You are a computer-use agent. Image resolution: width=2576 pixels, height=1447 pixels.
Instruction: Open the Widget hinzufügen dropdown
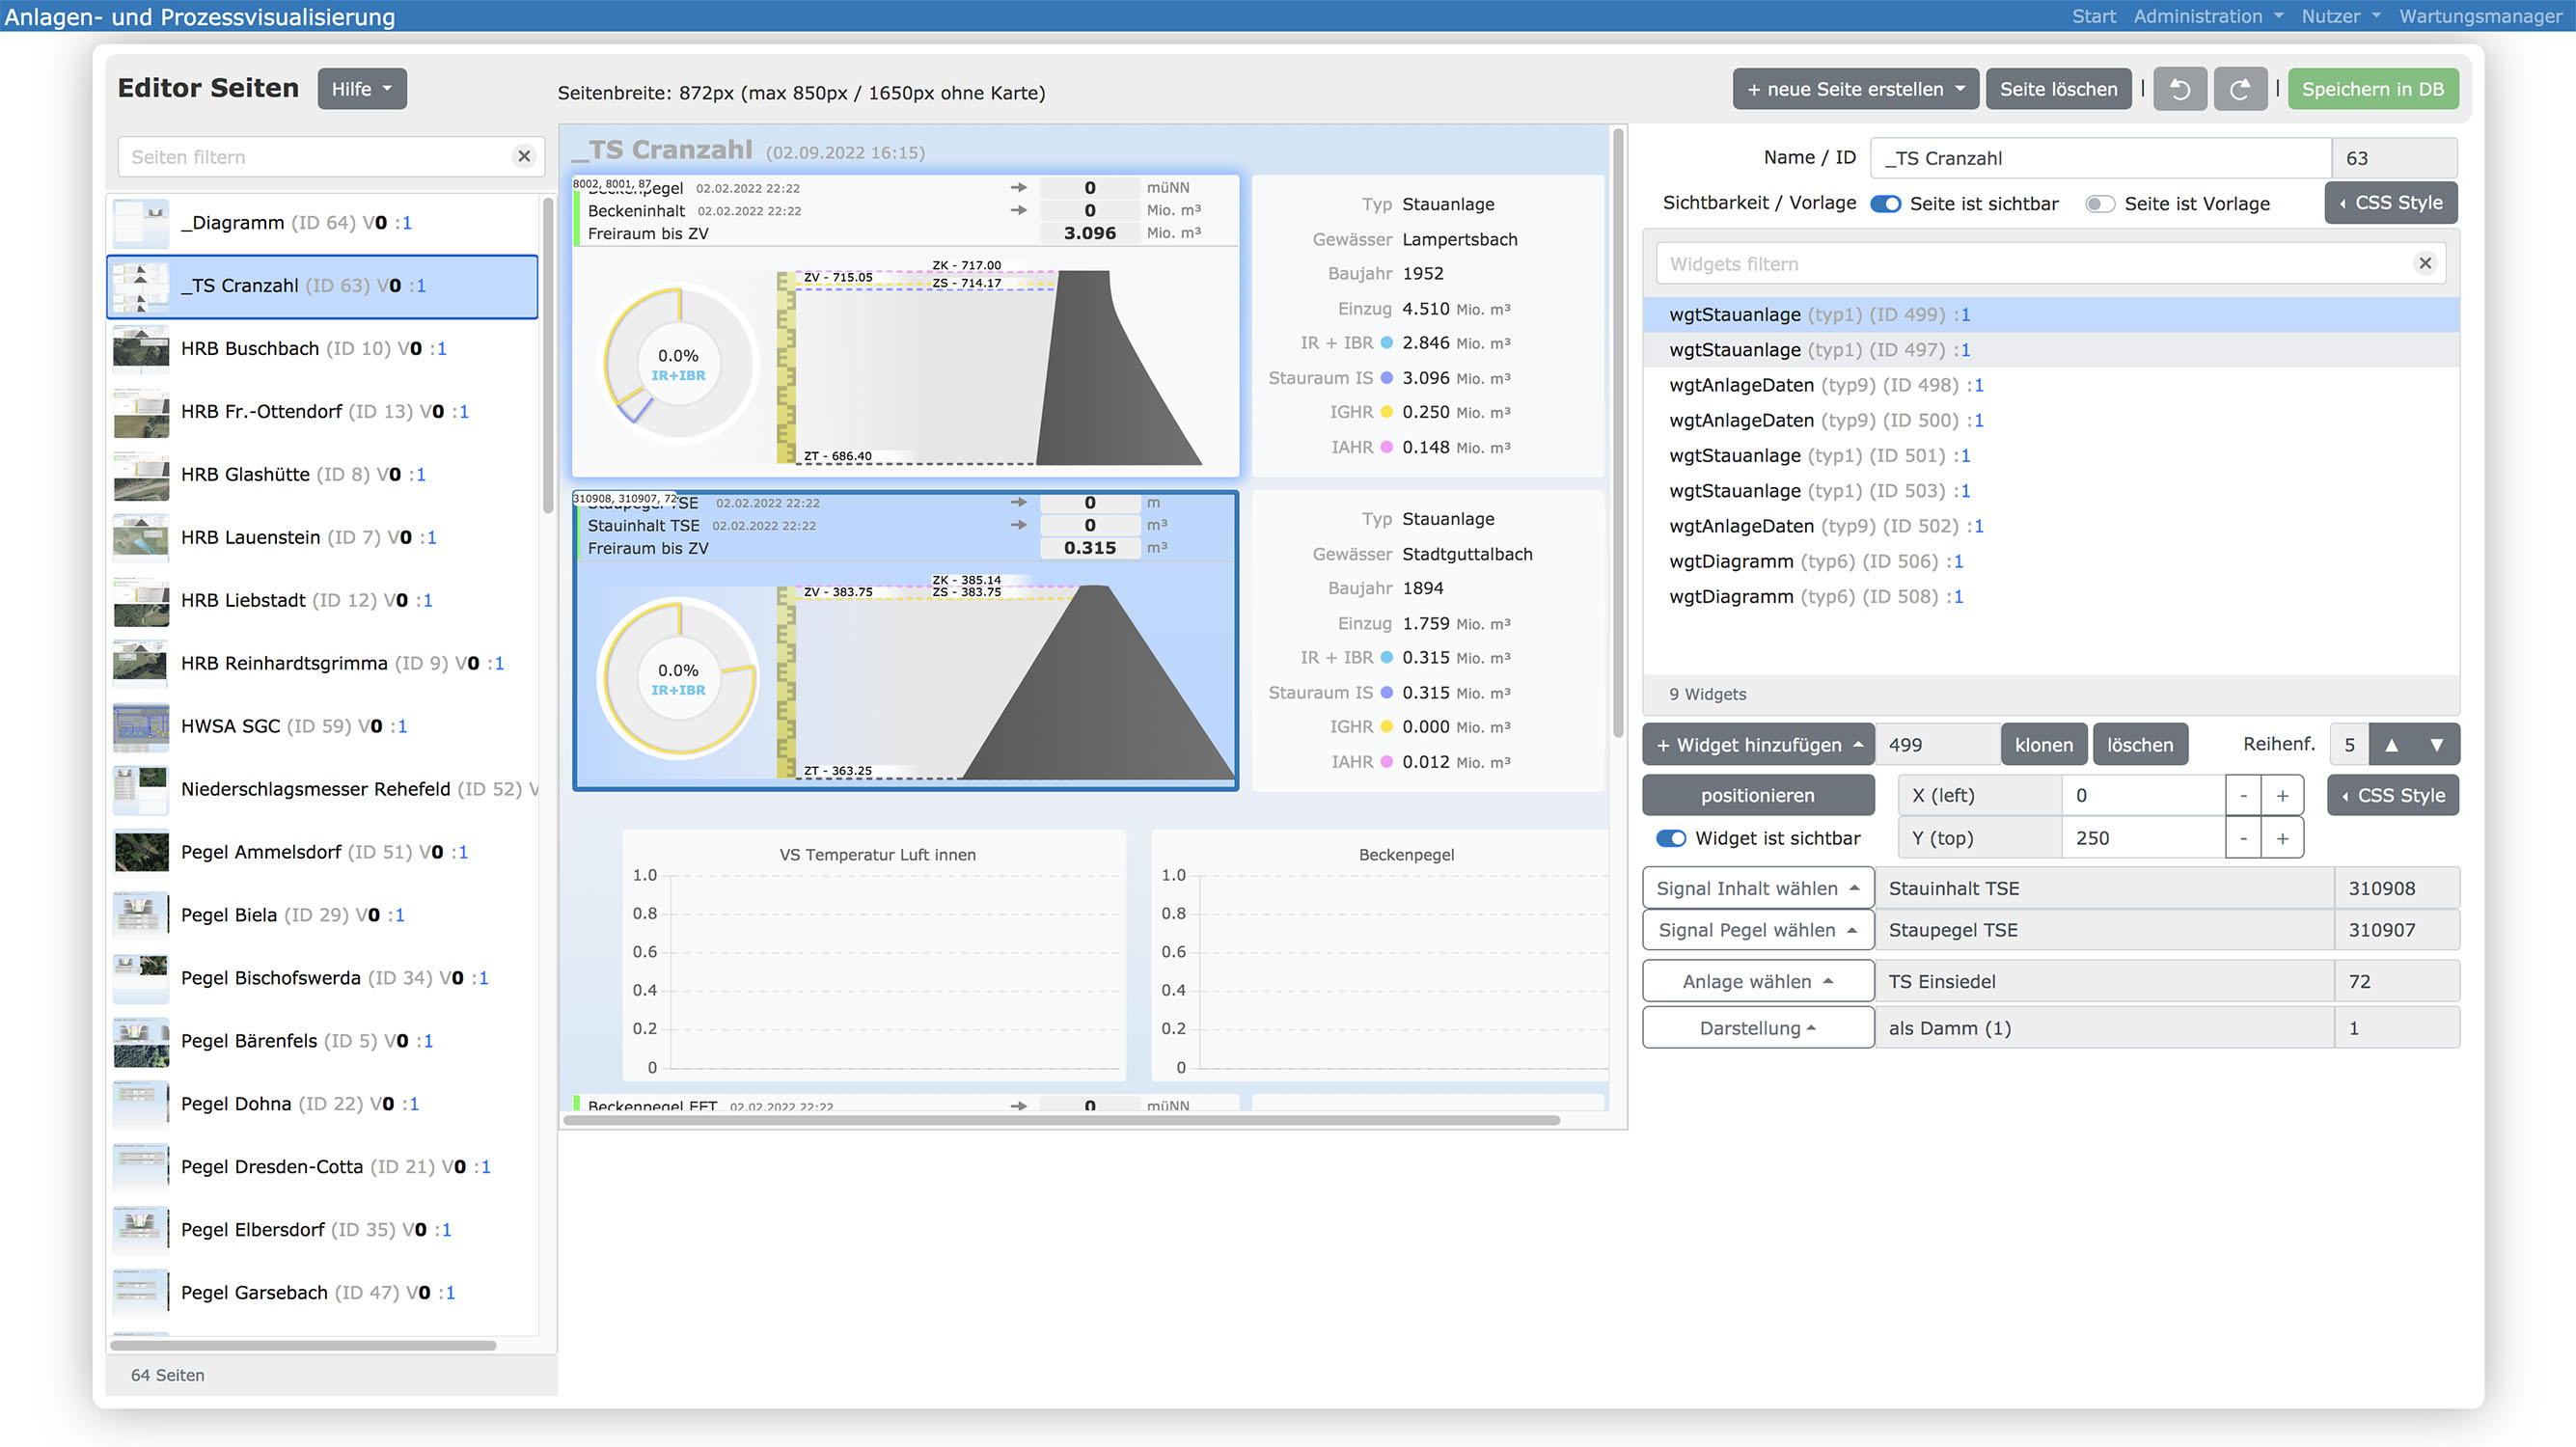[x=1758, y=744]
